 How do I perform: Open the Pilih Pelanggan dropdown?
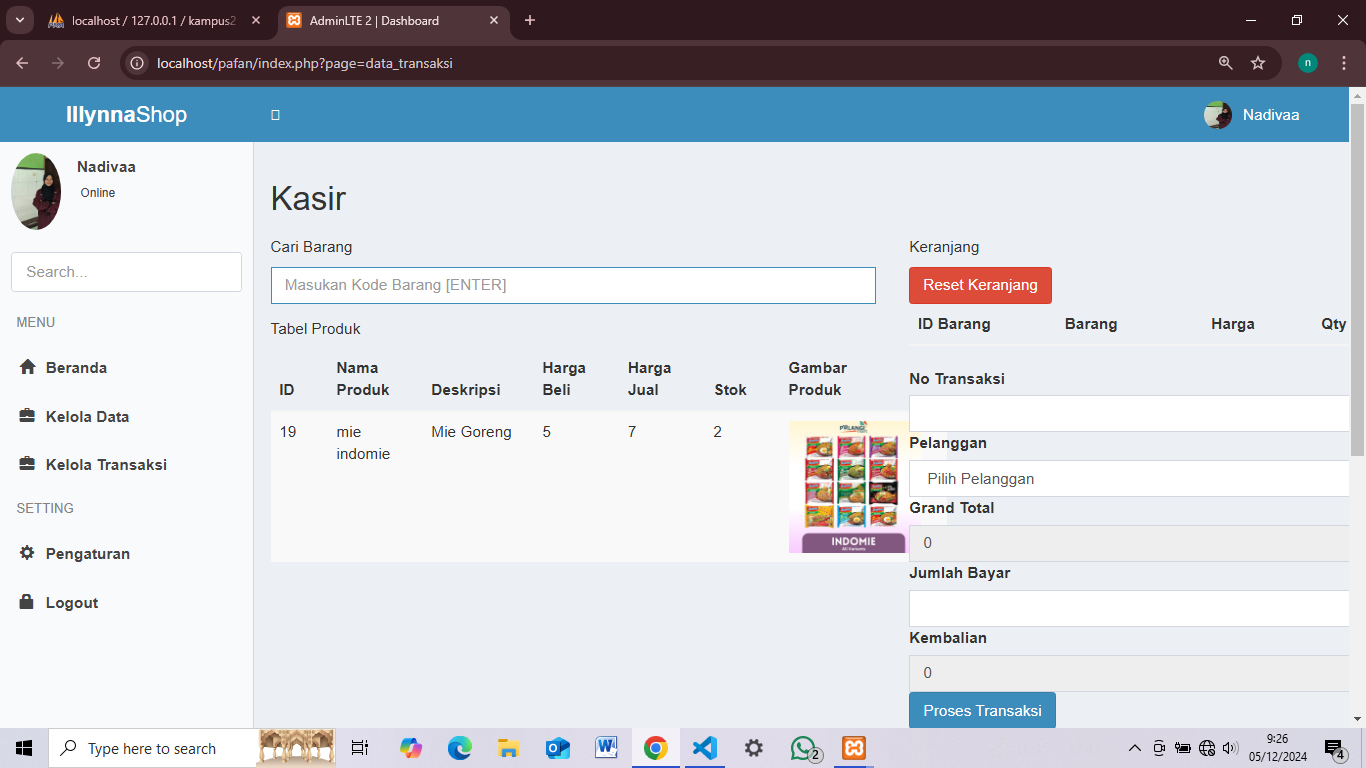tap(1130, 479)
